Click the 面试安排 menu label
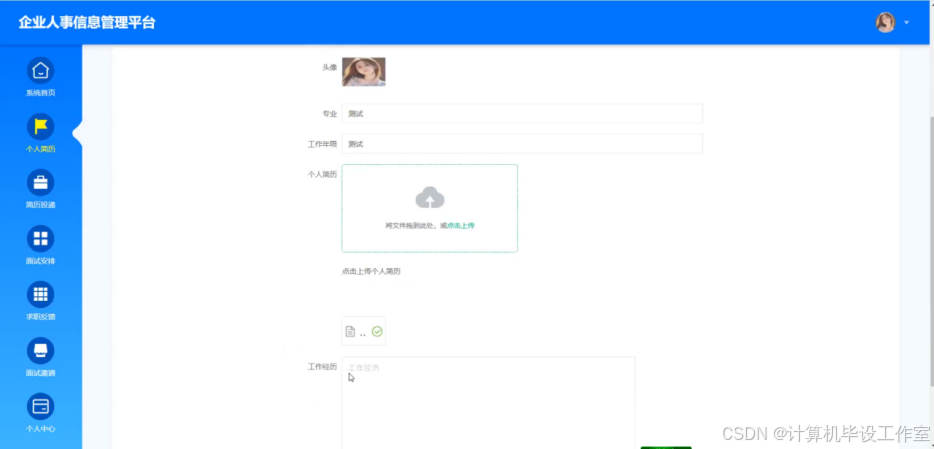Screen dimensions: 934x449 point(41,261)
